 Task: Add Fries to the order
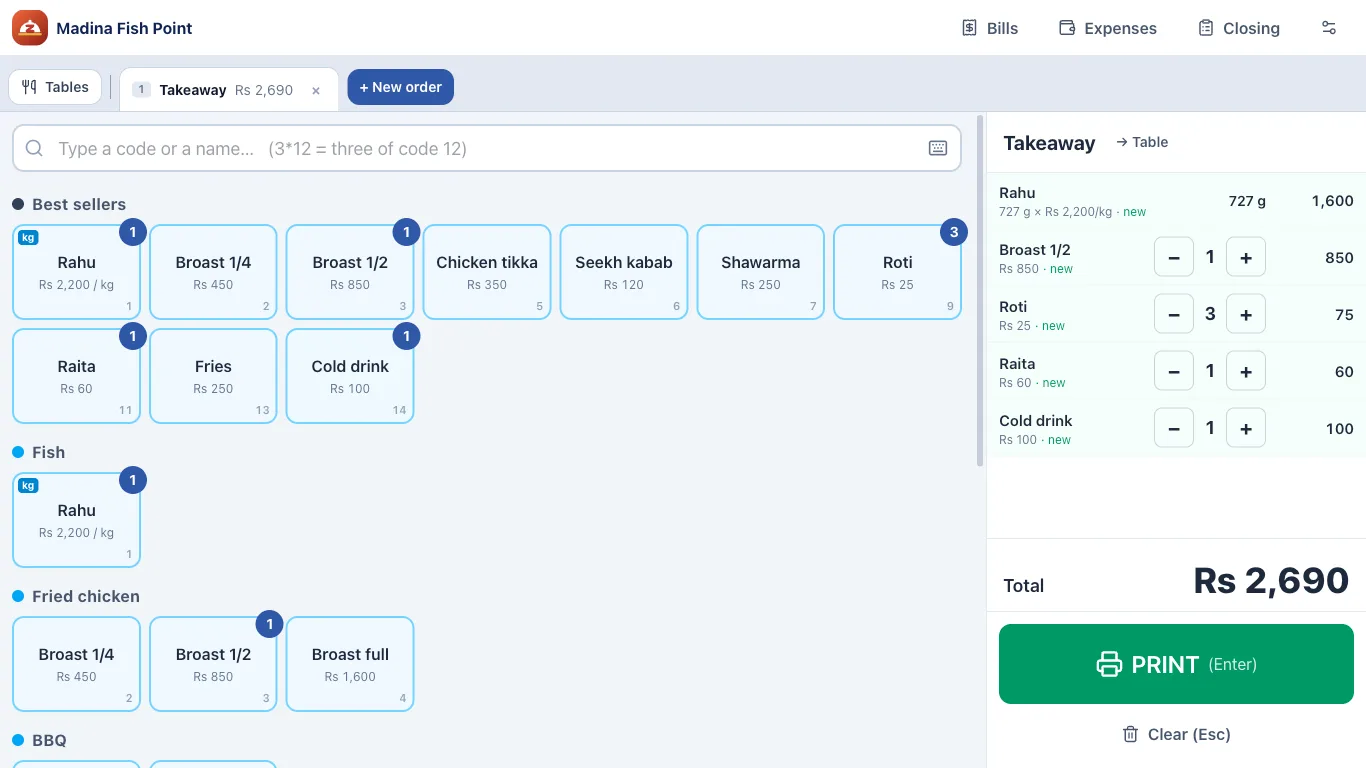pos(213,376)
